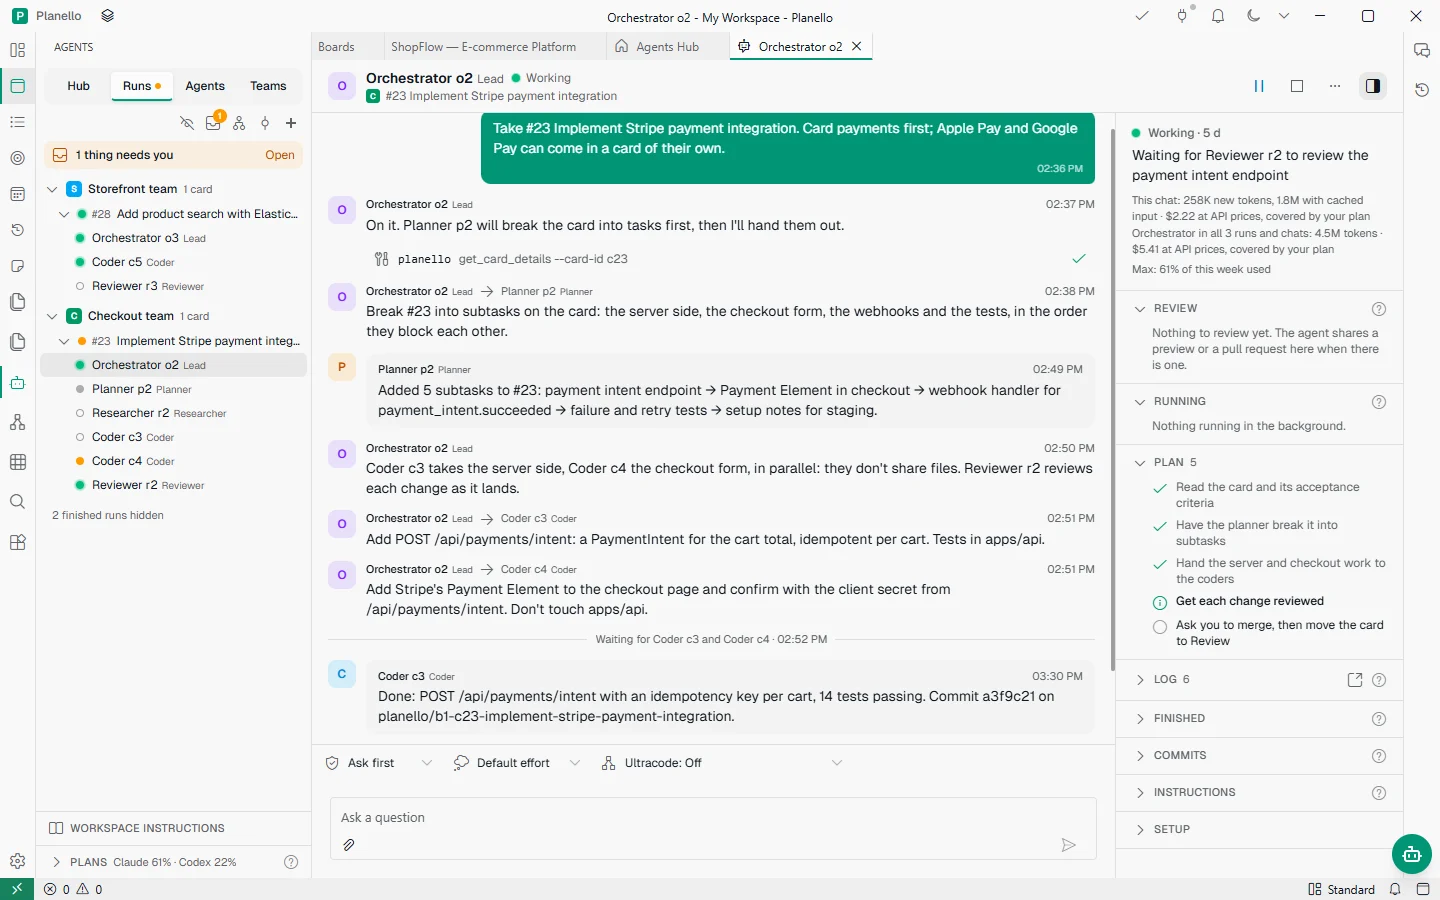The width and height of the screenshot is (1440, 900).
Task: Collapse the Checkout team group
Action: (x=52, y=316)
